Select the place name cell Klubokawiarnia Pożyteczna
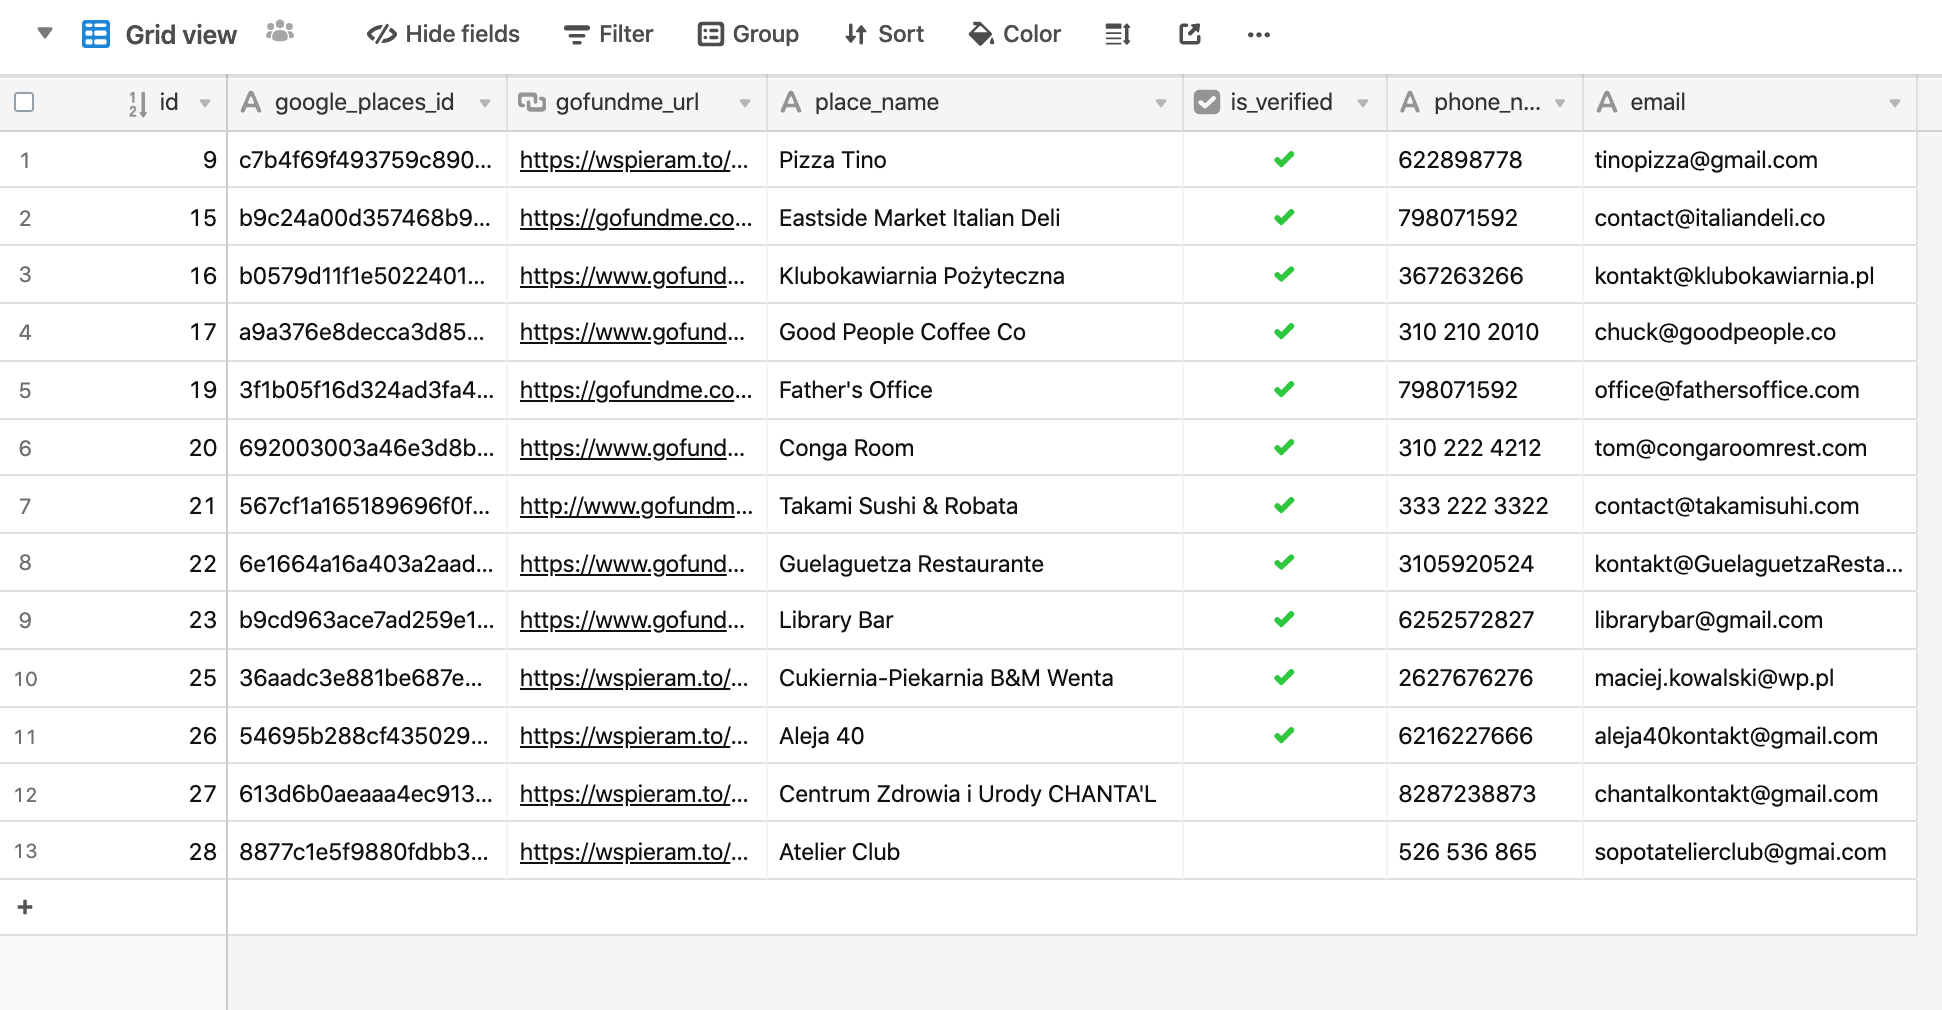The image size is (1942, 1010). point(975,276)
